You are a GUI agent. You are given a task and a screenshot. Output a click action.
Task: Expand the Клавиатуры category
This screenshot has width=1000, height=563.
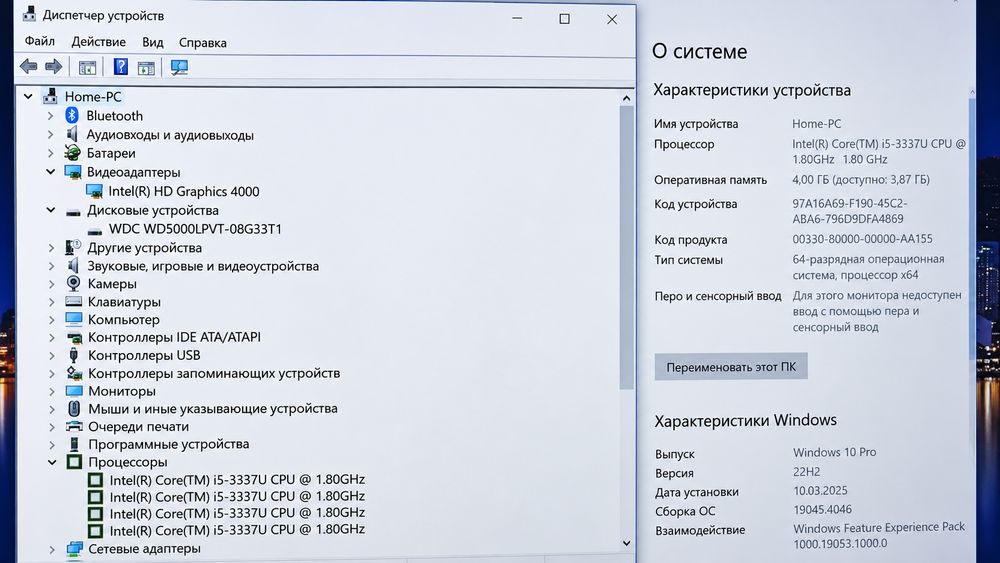pyautogui.click(x=51, y=302)
